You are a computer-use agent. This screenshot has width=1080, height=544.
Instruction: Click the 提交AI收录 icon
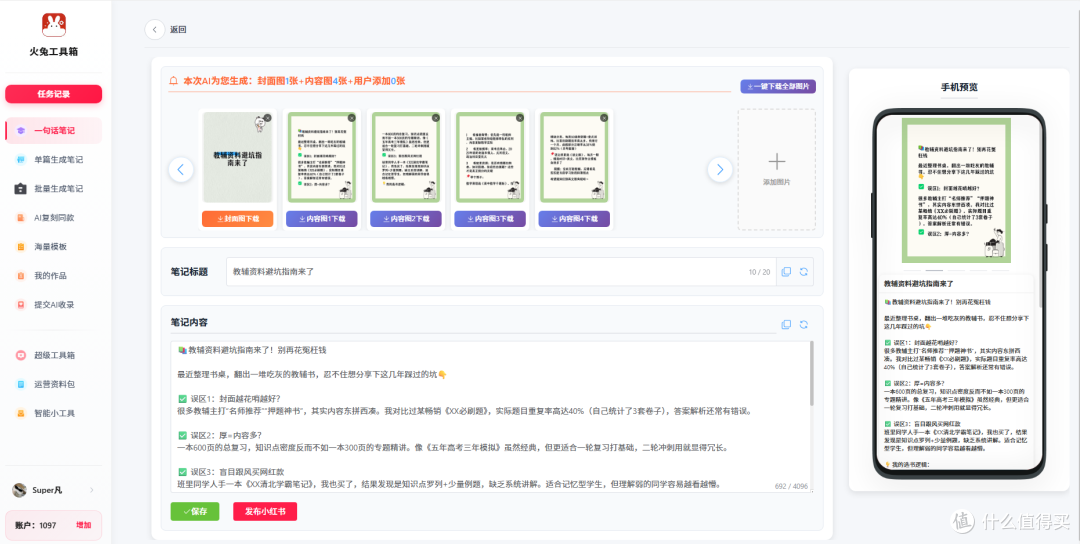pos(21,304)
